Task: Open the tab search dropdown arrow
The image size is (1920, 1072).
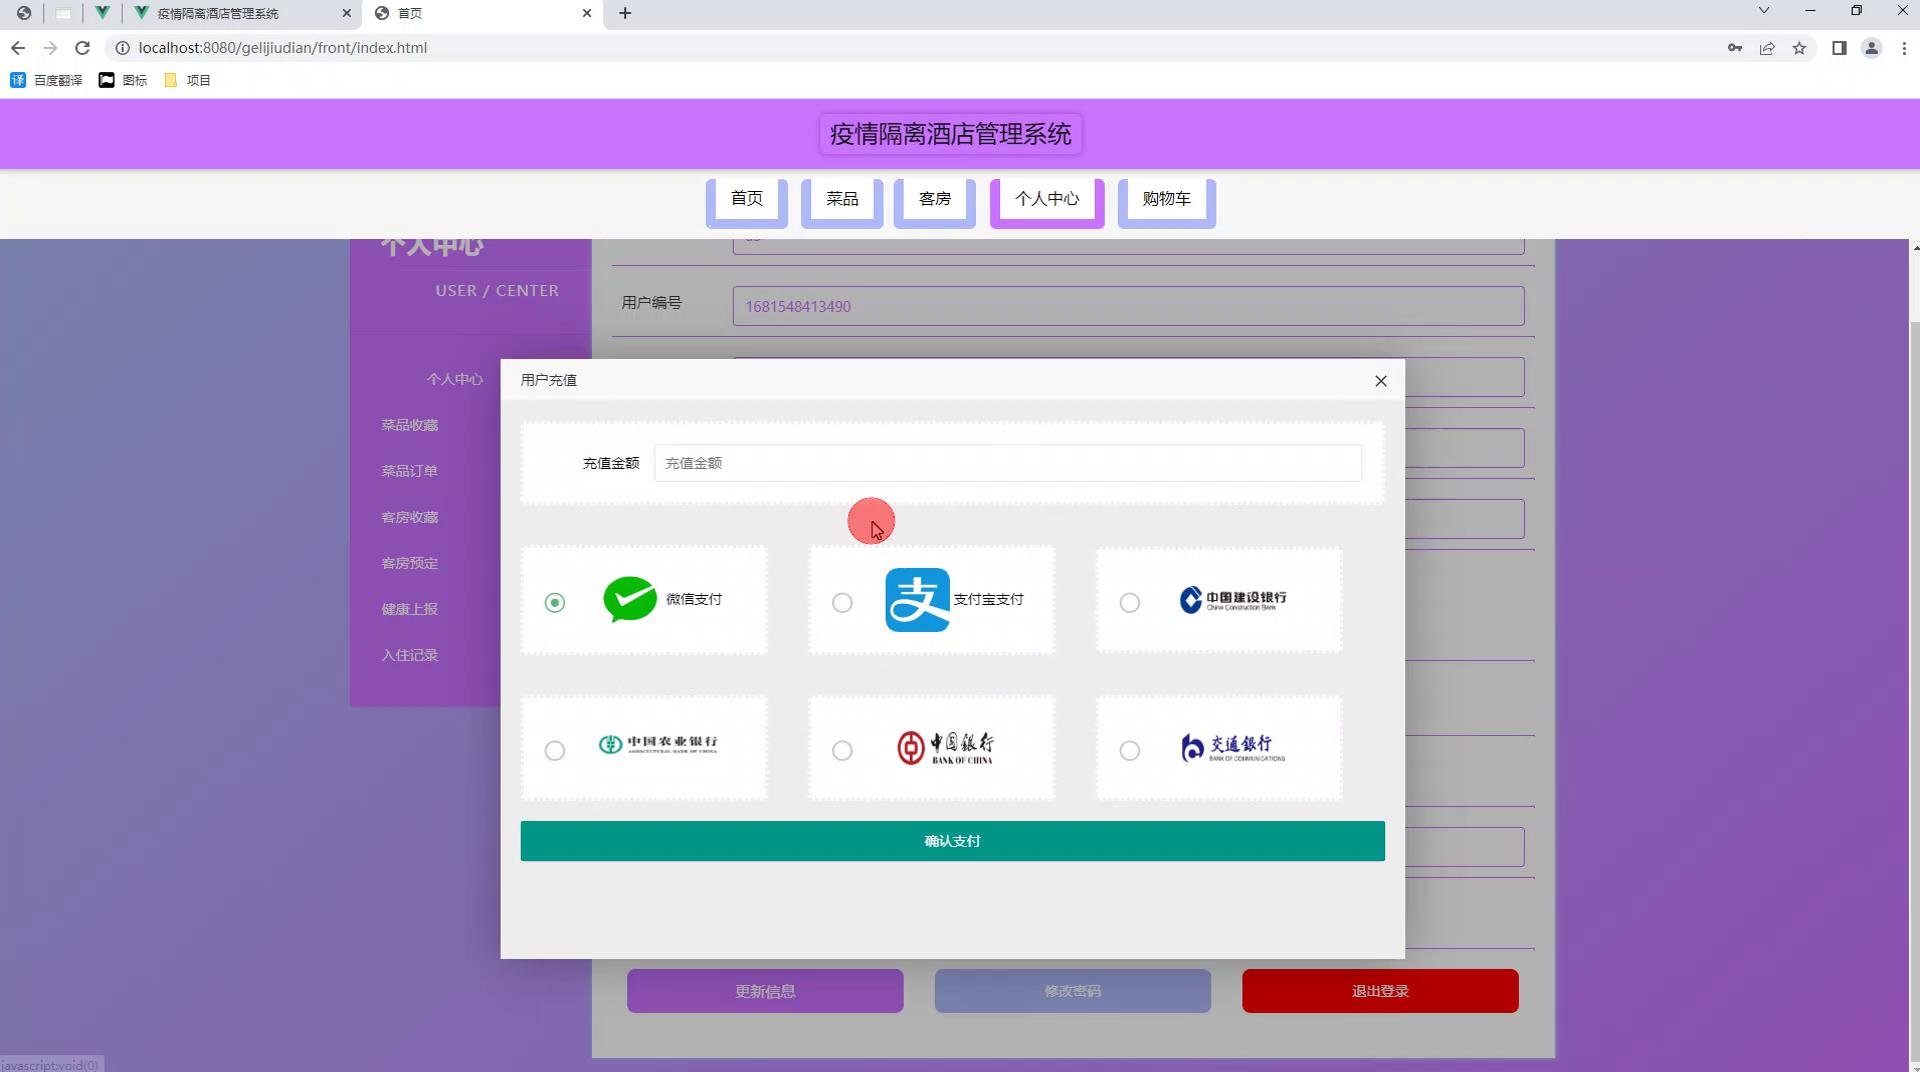Action: pyautogui.click(x=1764, y=11)
